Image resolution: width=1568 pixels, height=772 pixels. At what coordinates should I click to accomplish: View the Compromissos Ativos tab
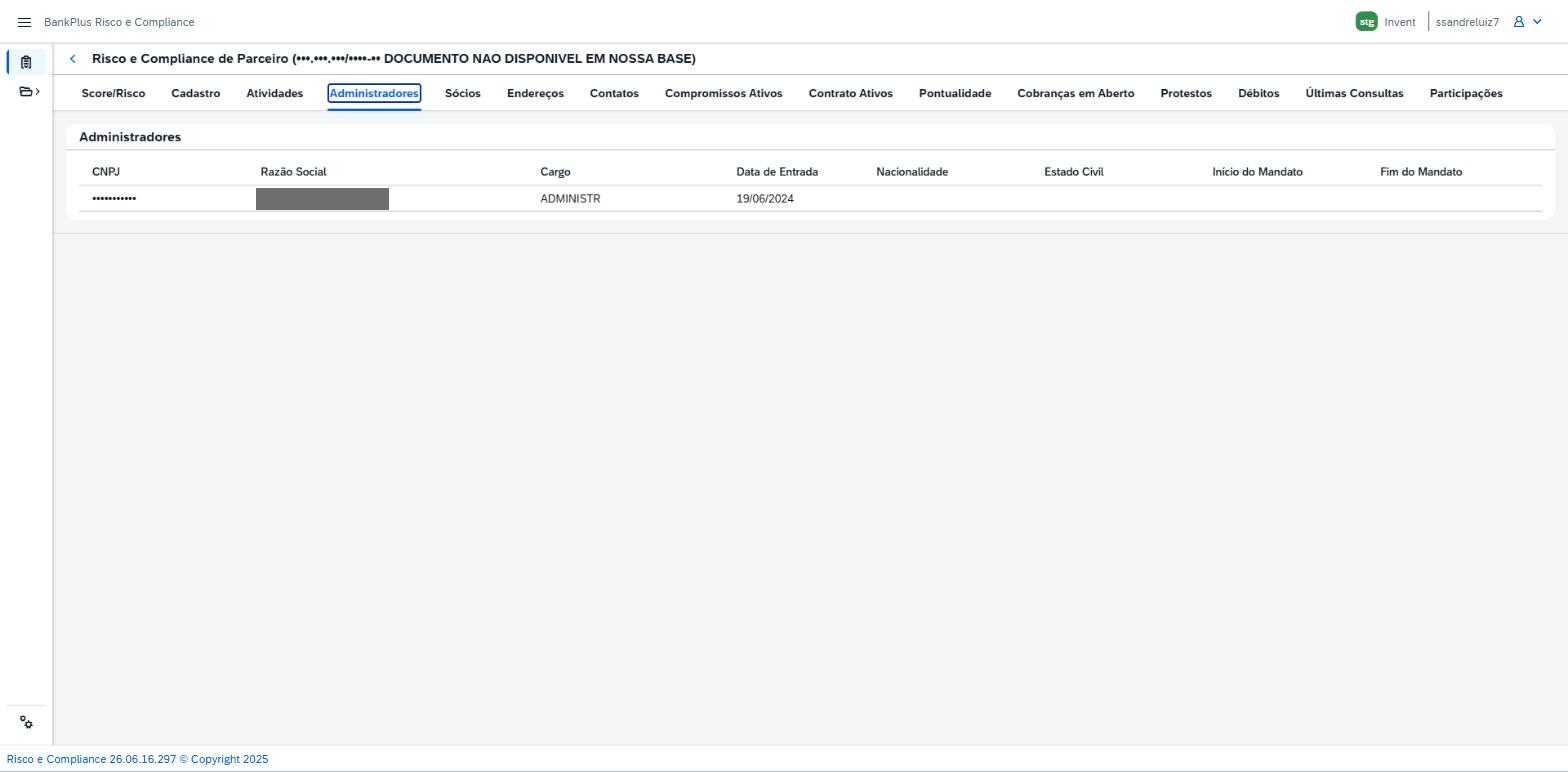pos(724,93)
